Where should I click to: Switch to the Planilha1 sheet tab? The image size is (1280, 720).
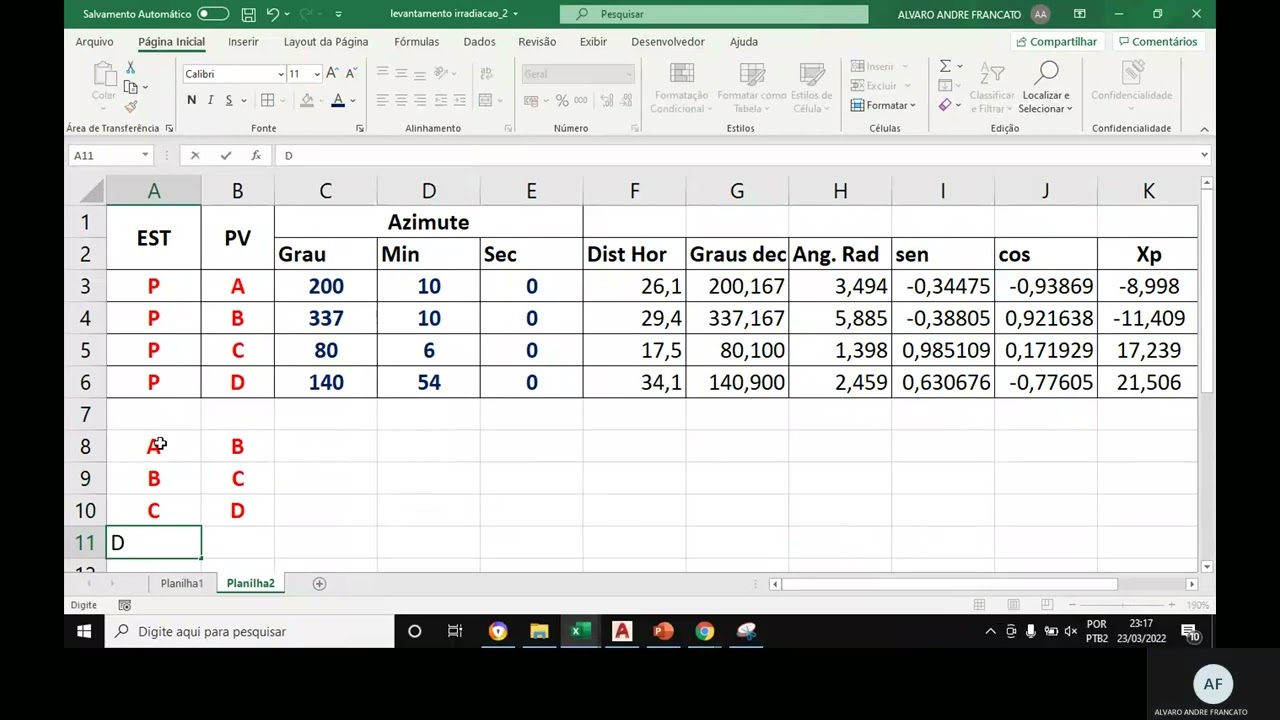(182, 583)
